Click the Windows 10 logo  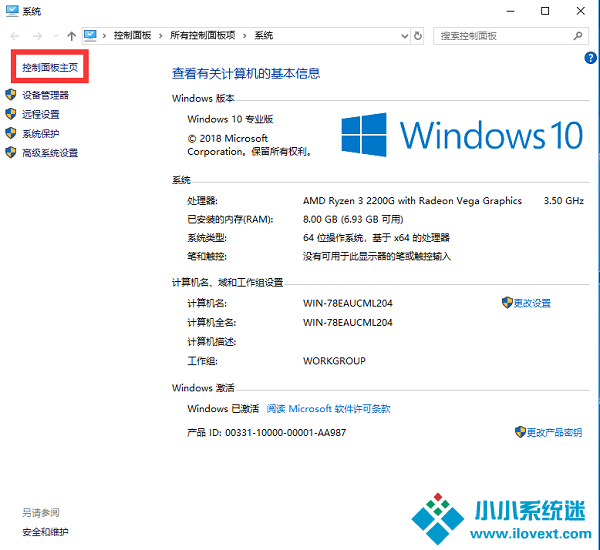(x=462, y=135)
